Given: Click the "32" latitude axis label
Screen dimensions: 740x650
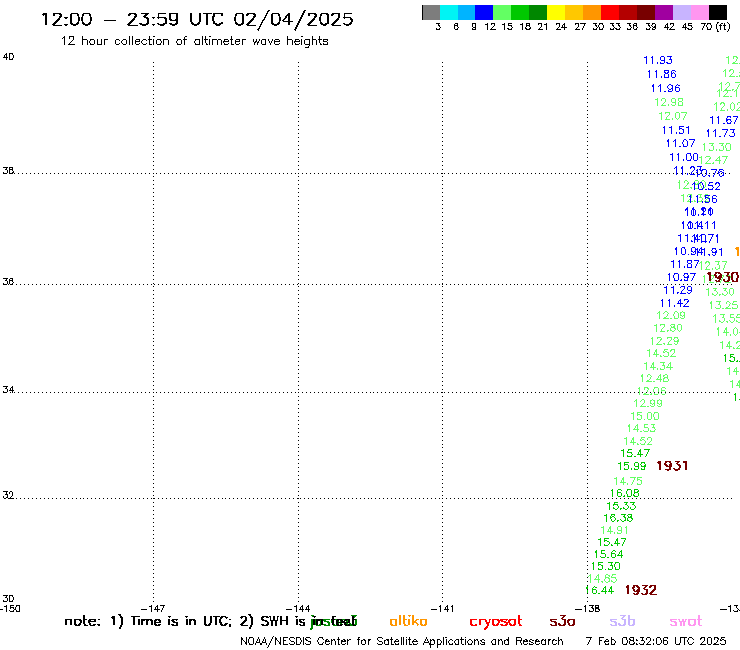Looking at the screenshot, I should (8, 496).
